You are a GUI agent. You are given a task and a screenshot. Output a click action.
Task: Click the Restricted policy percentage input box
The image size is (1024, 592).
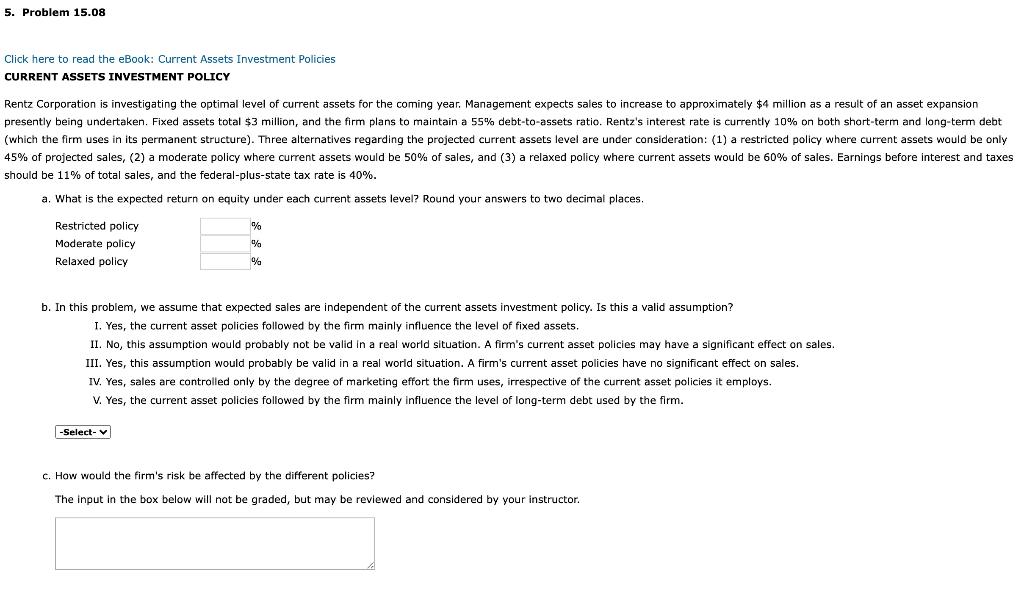224,225
